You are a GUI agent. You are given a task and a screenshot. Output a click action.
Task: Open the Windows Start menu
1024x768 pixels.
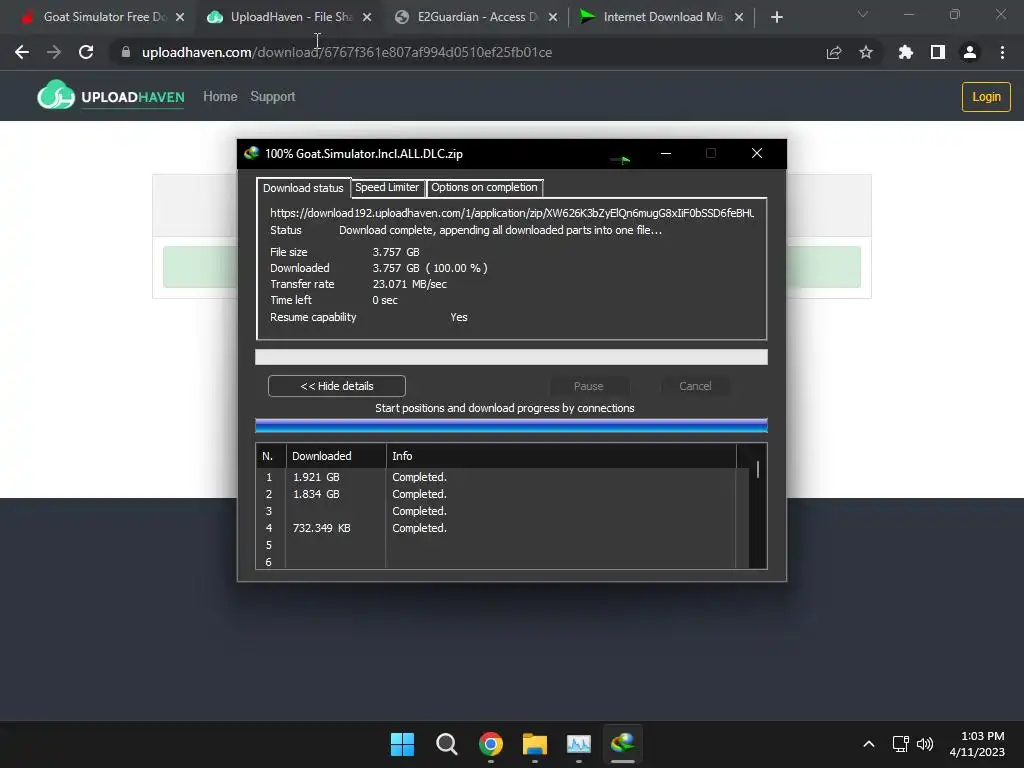click(402, 744)
